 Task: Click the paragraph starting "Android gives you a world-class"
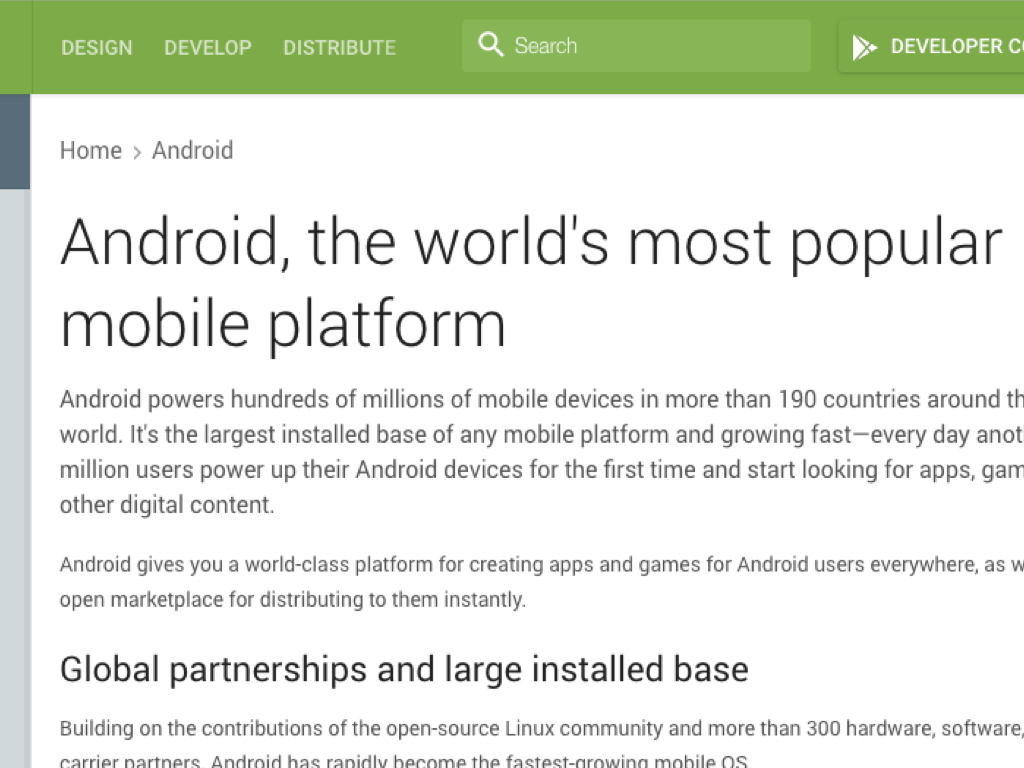tap(542, 582)
